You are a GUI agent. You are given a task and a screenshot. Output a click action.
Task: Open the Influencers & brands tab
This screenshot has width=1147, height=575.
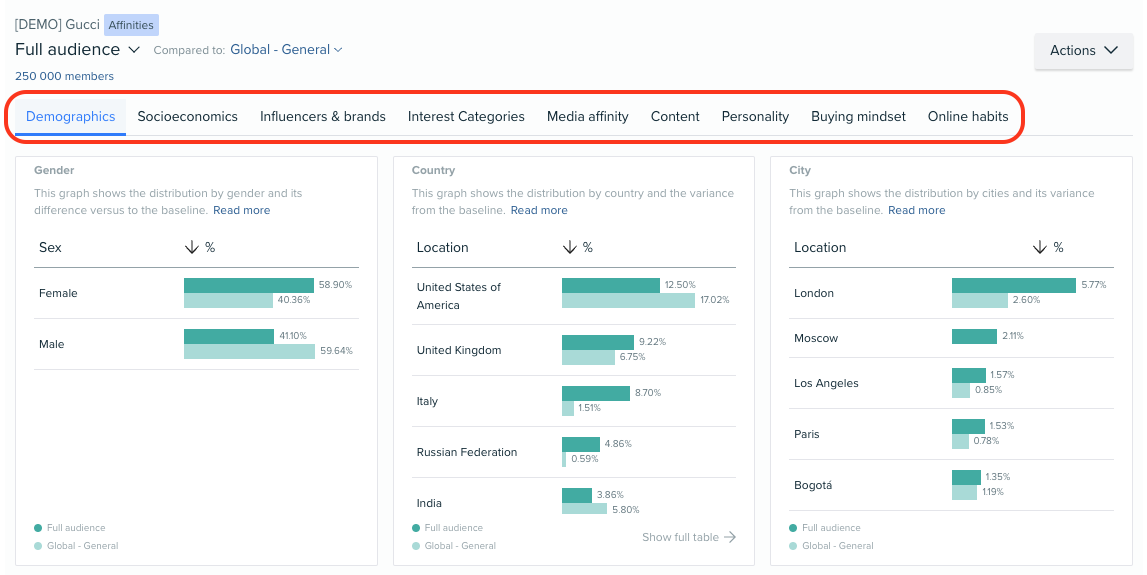tap(323, 116)
